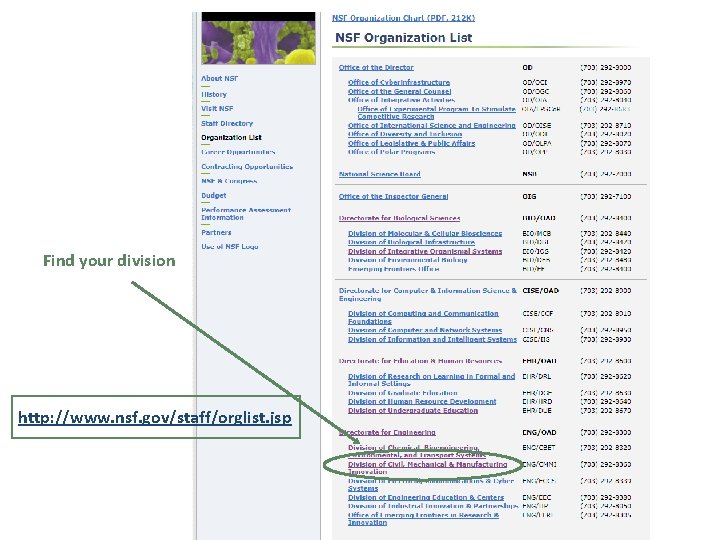Screen dimensions: 720x540
Task: Open NSF & Congress sidebar link
Action: [229, 181]
